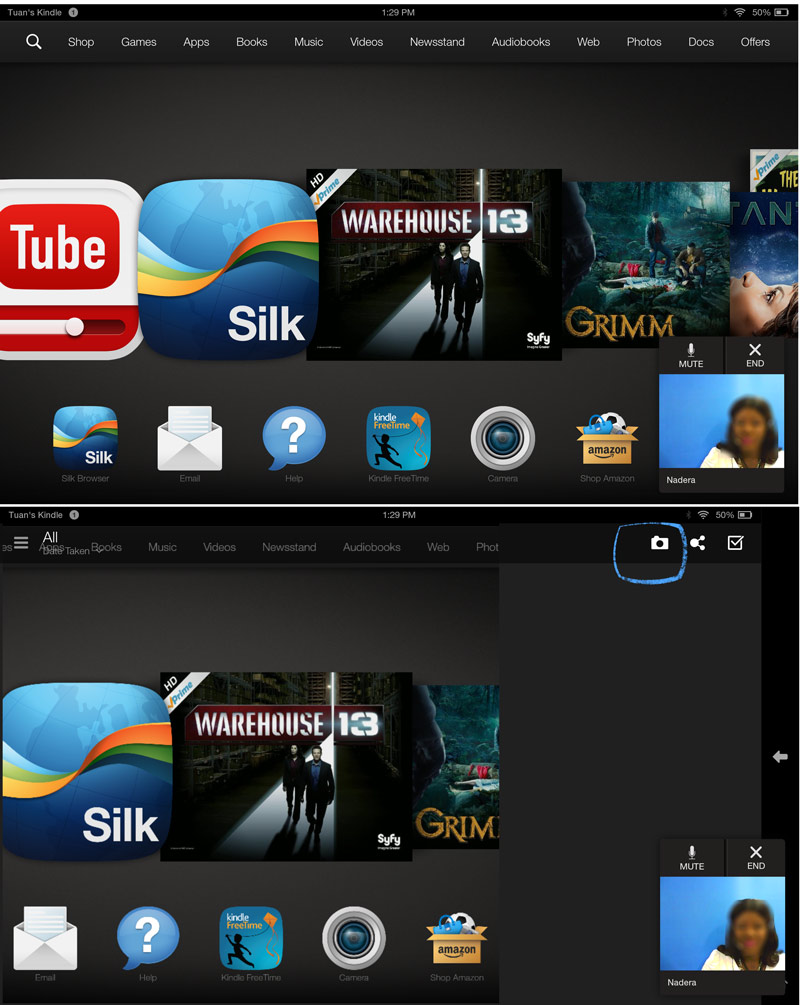
Task: Open Books in the upper screenshot's navigation
Action: point(251,42)
